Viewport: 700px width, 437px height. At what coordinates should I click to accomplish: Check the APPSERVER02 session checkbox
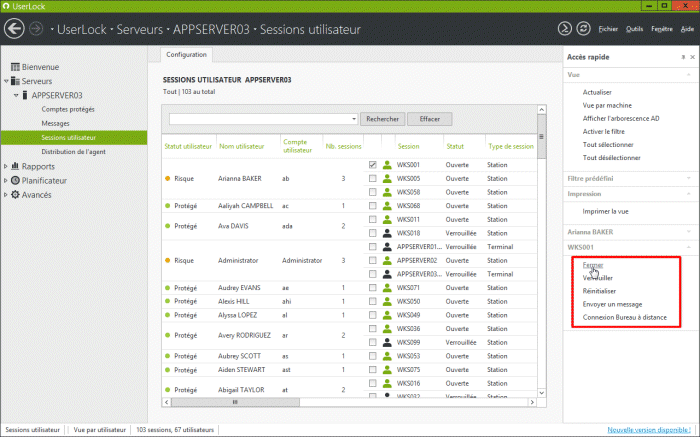pos(373,260)
